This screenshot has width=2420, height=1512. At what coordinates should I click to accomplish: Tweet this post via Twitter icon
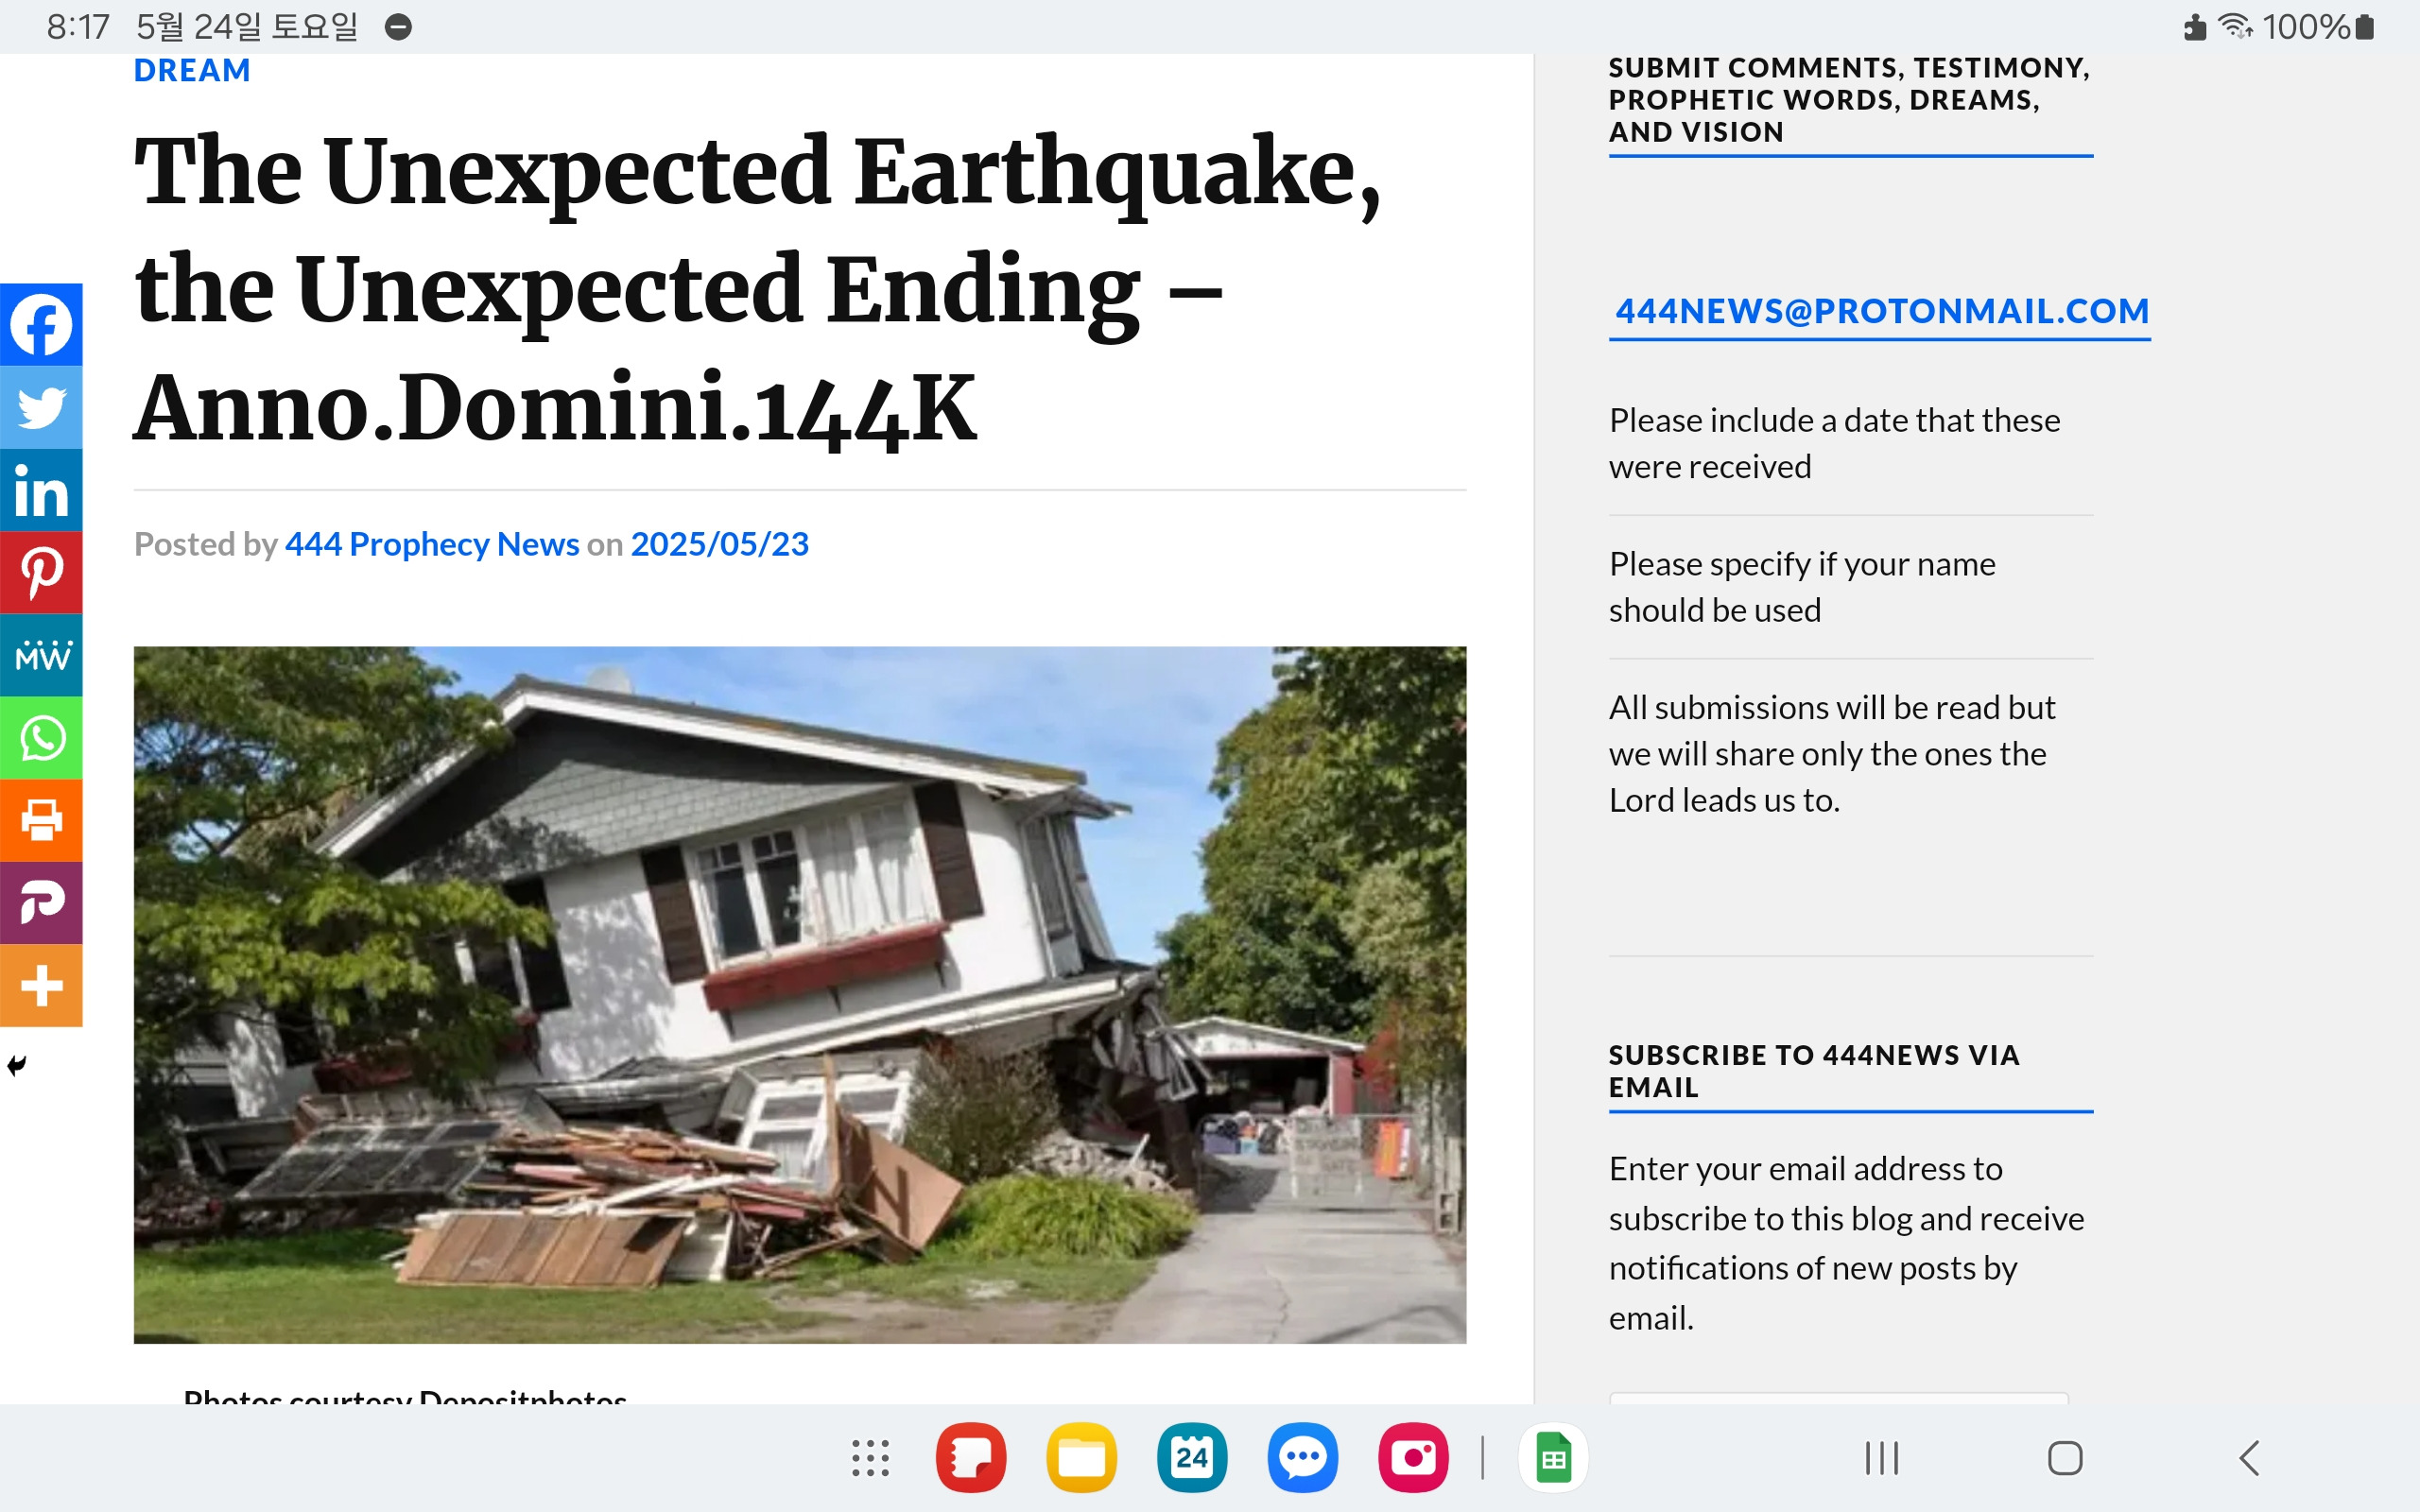coord(41,407)
